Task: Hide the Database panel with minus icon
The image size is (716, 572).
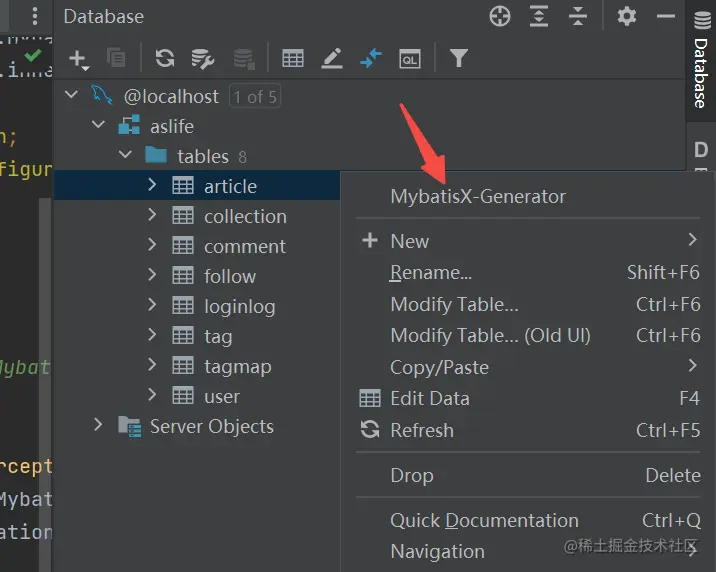Action: pyautogui.click(x=665, y=16)
